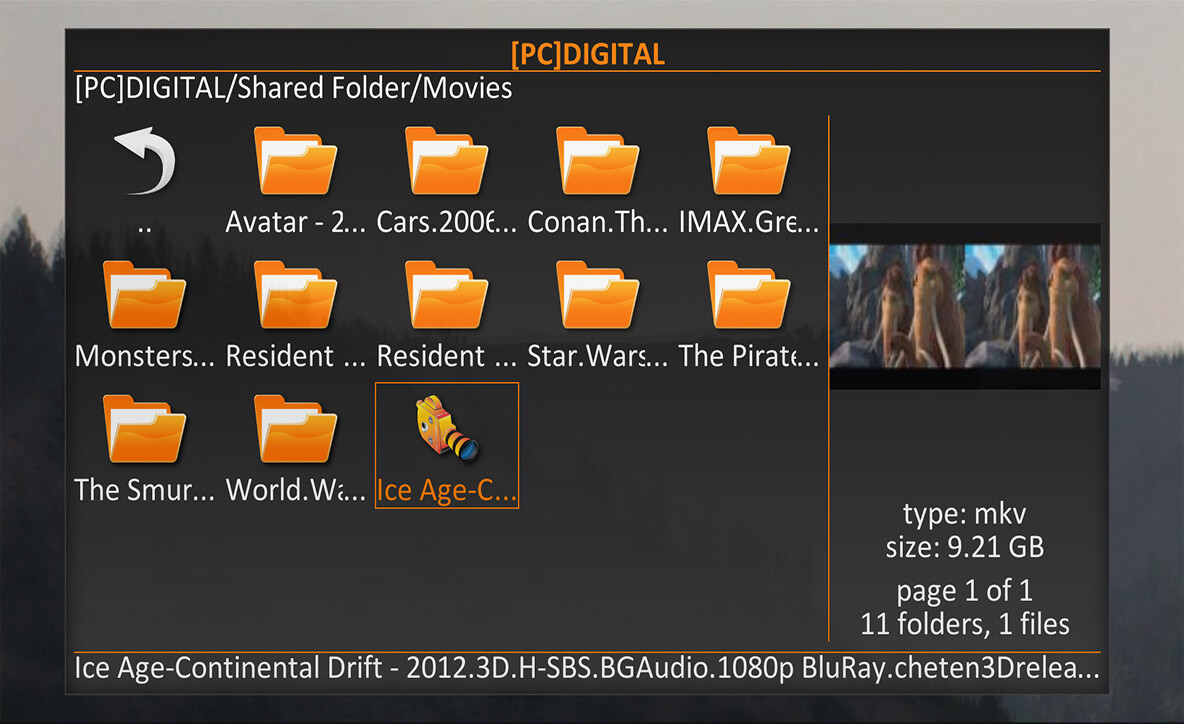Image resolution: width=1184 pixels, height=724 pixels.
Task: Open the Monsters... folder icon
Action: tap(144, 295)
